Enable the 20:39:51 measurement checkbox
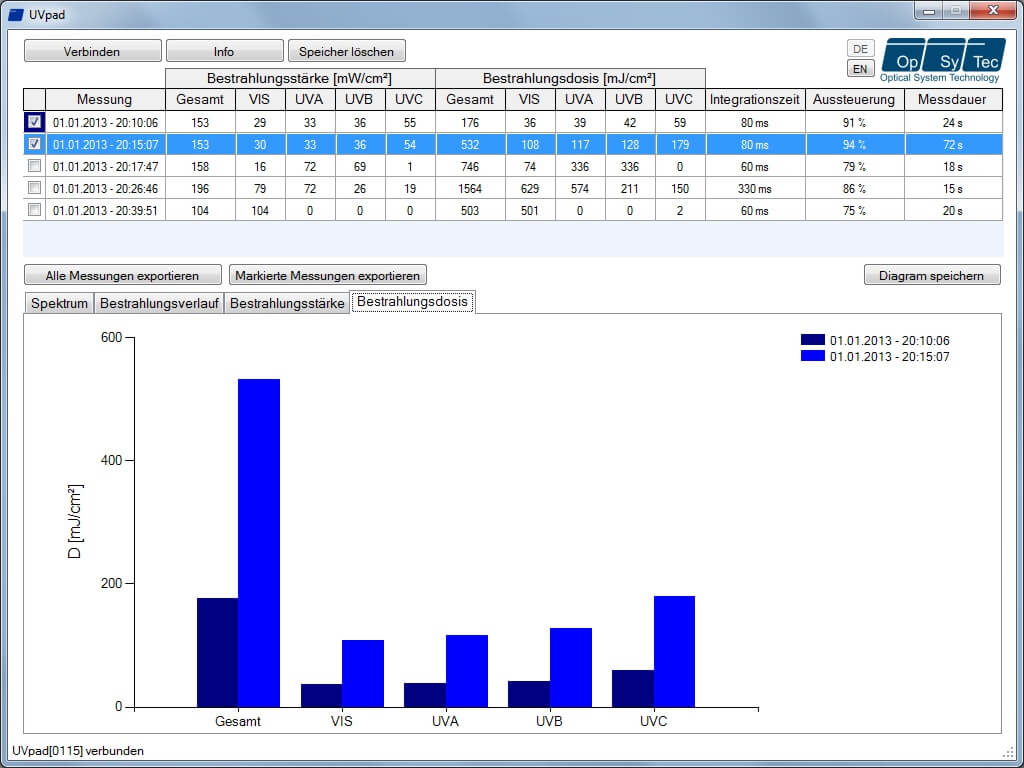The height and width of the screenshot is (768, 1024). tap(35, 210)
